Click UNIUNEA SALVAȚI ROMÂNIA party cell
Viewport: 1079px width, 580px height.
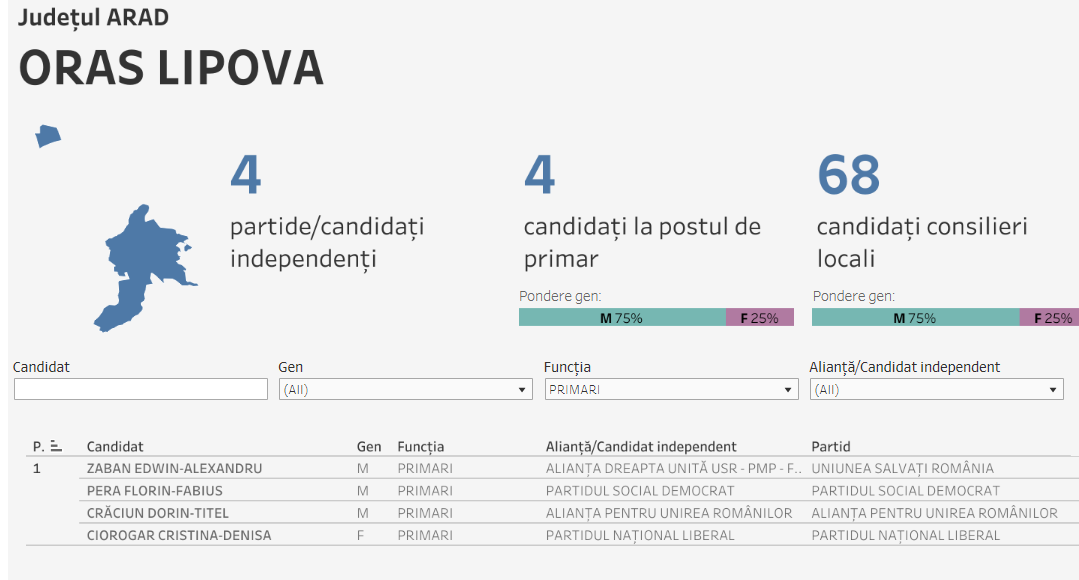[x=902, y=468]
